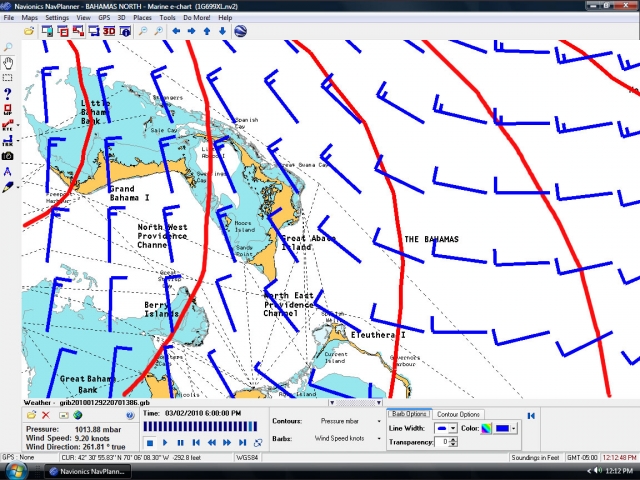Image resolution: width=640 pixels, height=480 pixels.
Task: Switch to Contour Options tab
Action: click(x=459, y=414)
